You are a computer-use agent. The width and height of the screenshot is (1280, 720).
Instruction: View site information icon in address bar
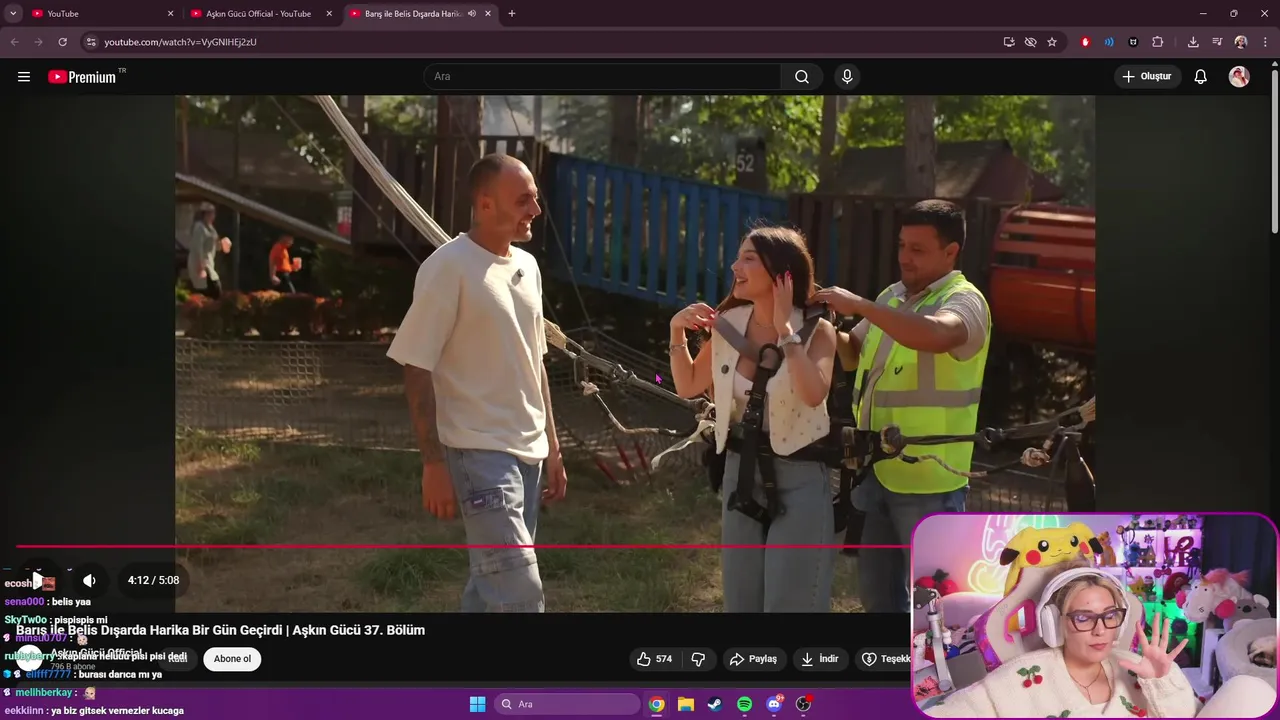pyautogui.click(x=91, y=42)
